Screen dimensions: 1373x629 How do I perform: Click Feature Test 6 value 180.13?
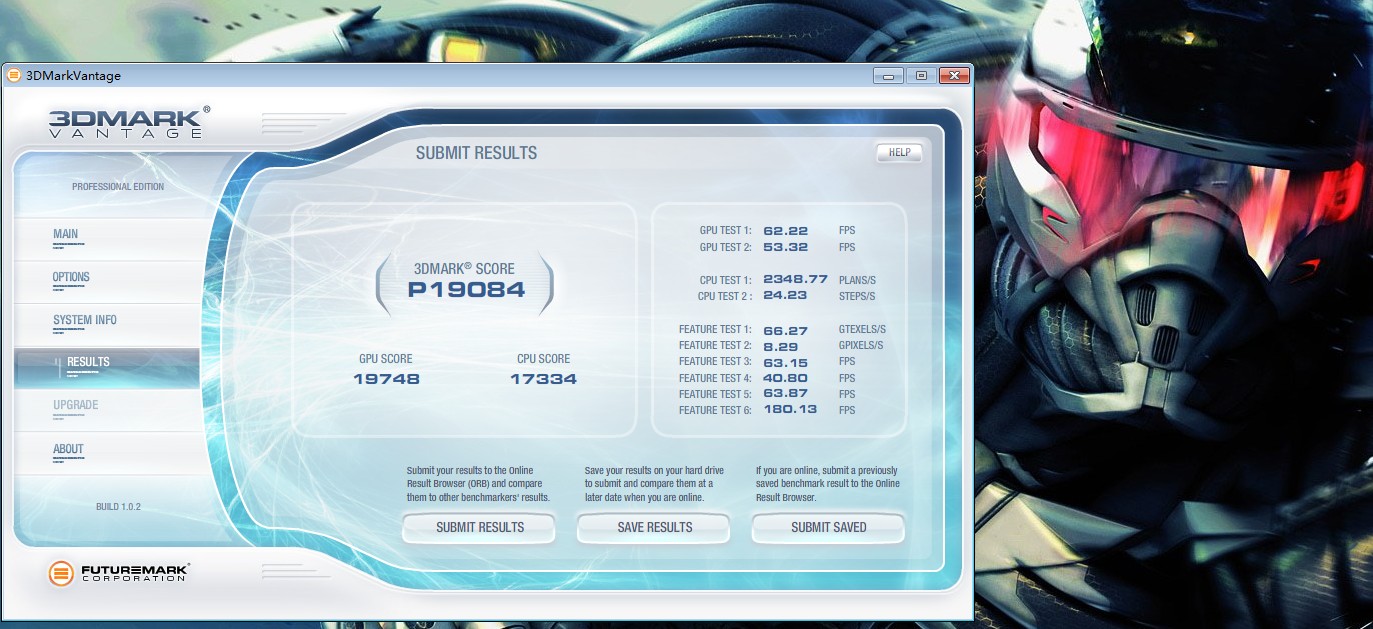(x=790, y=410)
